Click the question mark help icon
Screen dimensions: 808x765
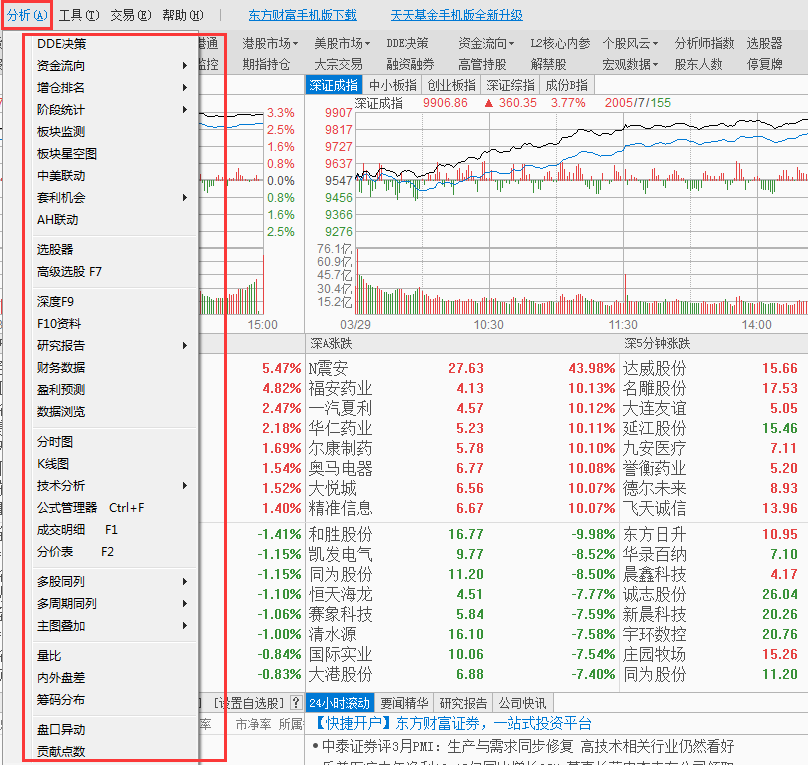click(296, 703)
